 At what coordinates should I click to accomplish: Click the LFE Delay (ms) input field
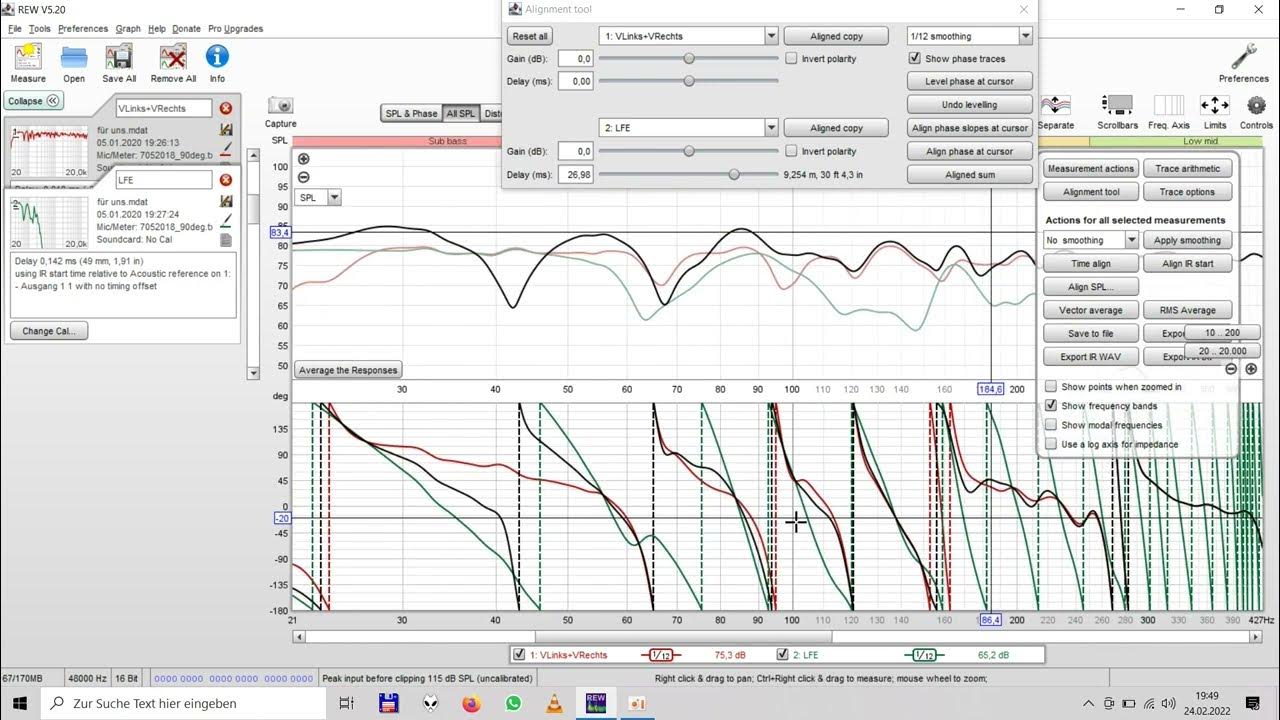(x=576, y=174)
